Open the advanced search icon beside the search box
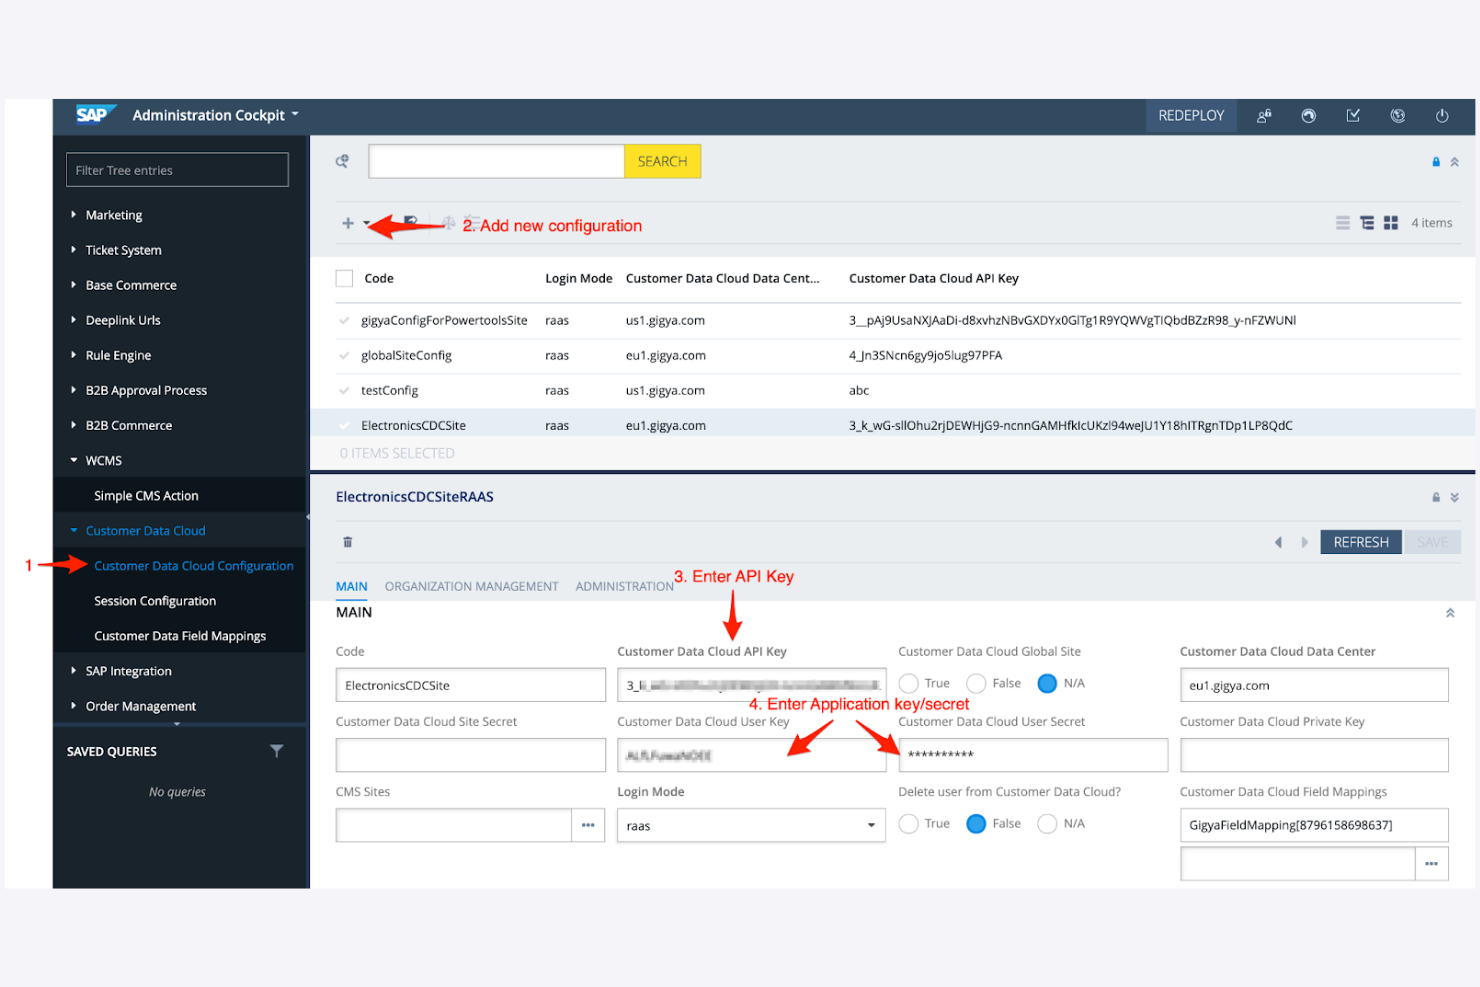This screenshot has width=1480, height=987. (342, 160)
